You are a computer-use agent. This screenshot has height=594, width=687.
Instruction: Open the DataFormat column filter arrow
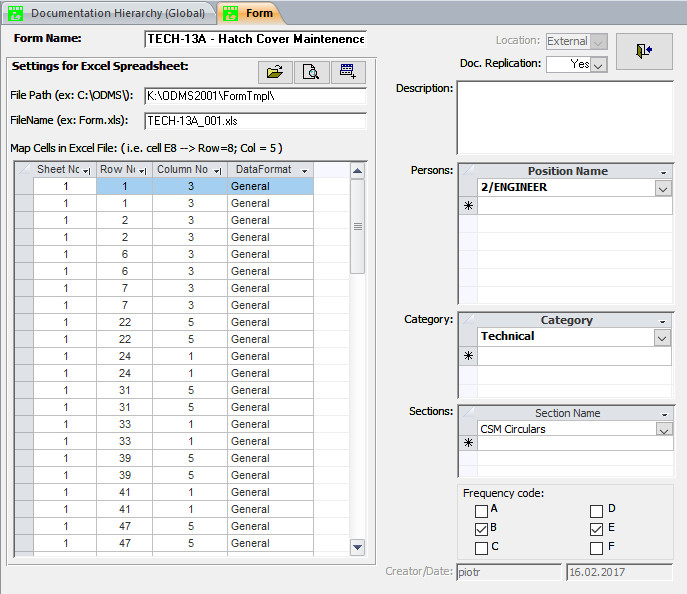(305, 171)
